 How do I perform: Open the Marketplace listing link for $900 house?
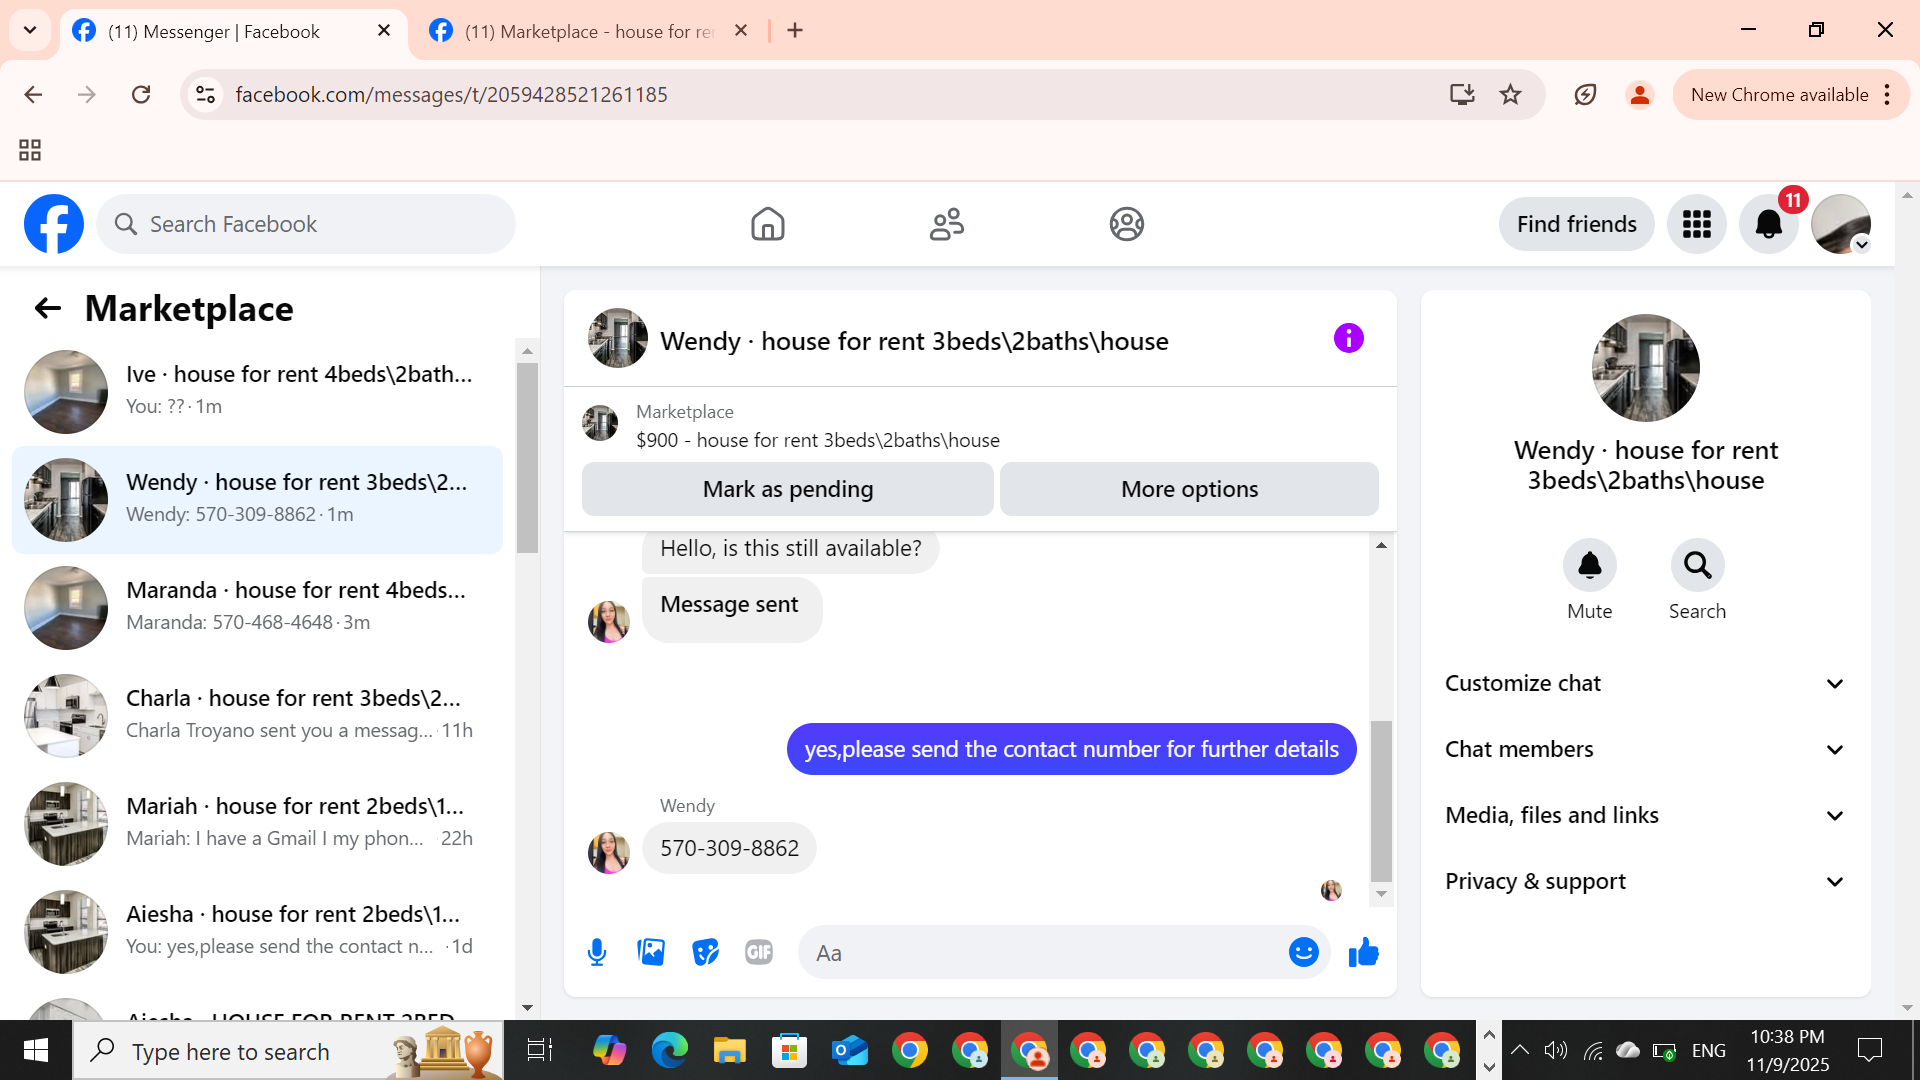817,440
